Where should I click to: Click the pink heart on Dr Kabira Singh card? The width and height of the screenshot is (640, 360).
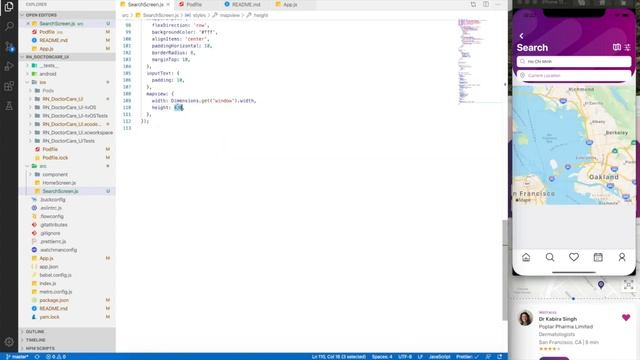626,318
